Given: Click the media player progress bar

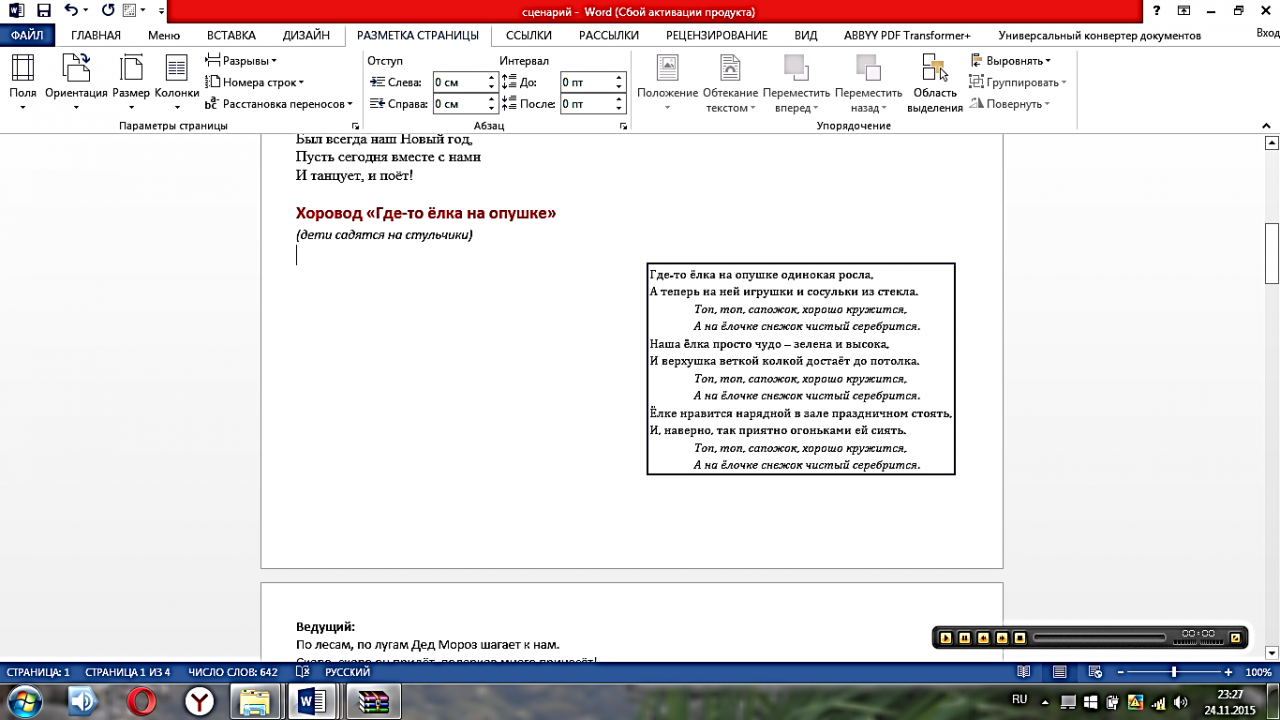Looking at the screenshot, I should 1099,637.
